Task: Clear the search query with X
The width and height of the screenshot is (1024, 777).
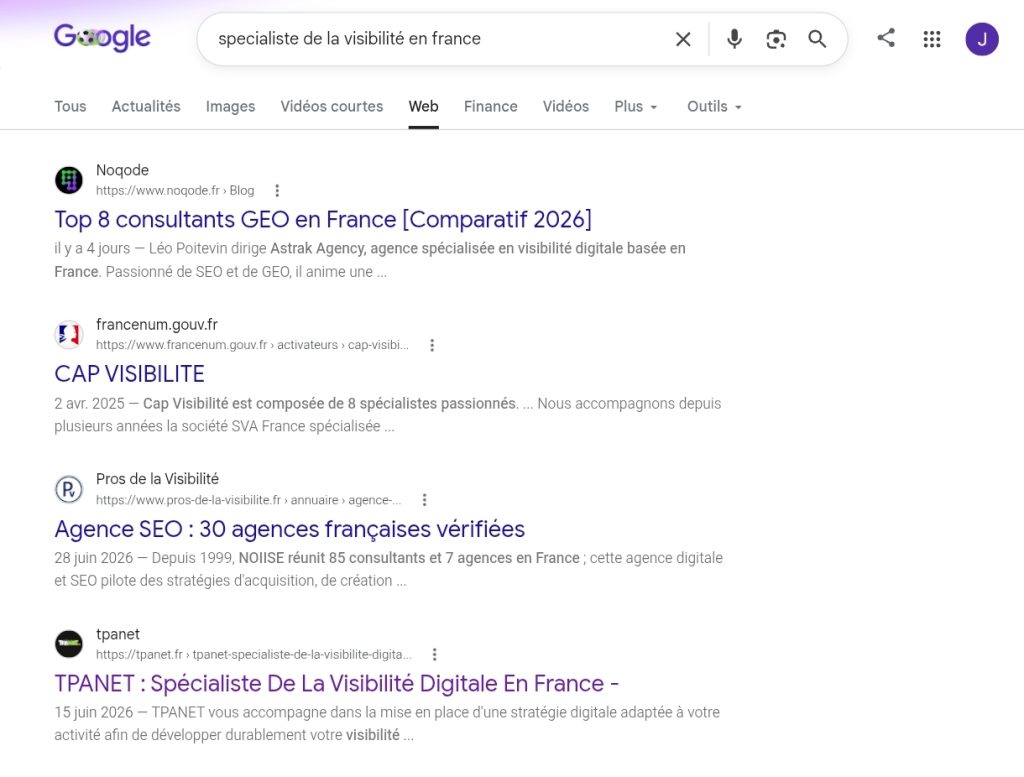Action: point(683,39)
